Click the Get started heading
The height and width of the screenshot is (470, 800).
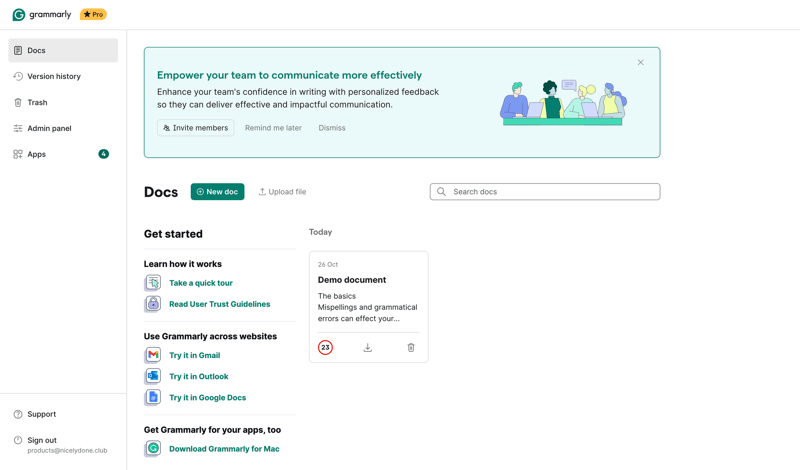click(173, 234)
